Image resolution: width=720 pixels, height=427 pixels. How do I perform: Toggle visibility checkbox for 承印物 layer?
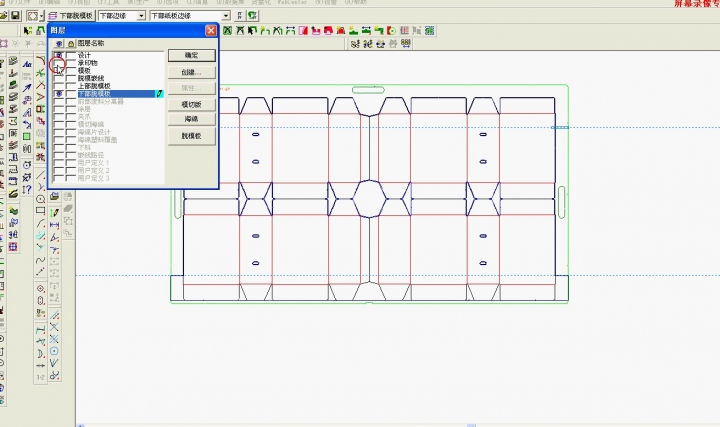pos(58,62)
